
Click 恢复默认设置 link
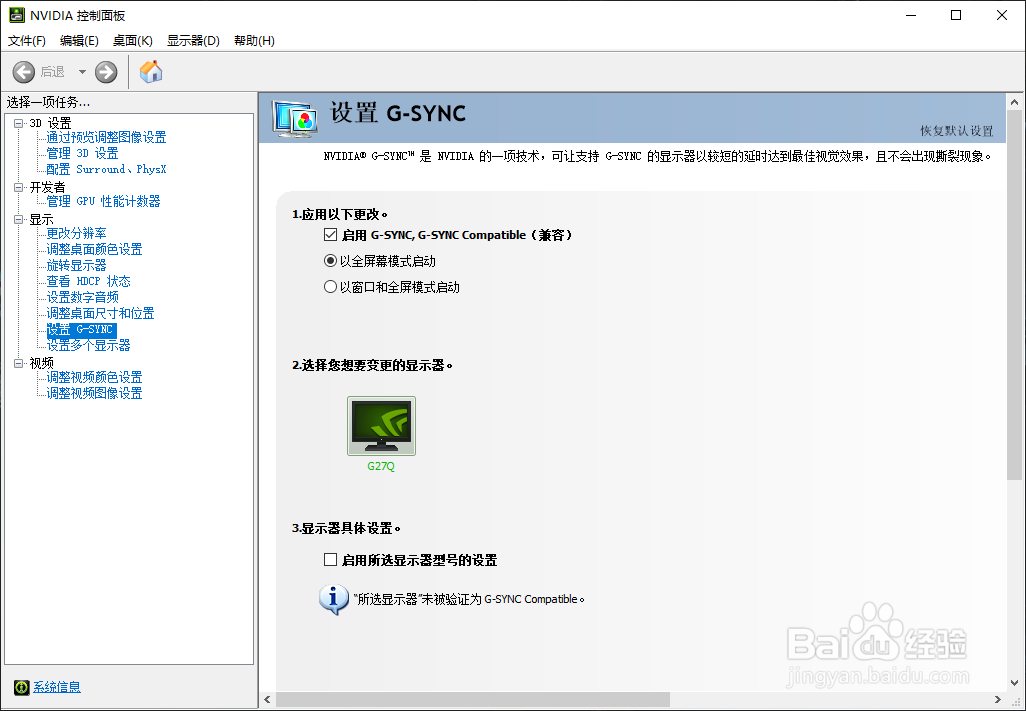coord(957,131)
